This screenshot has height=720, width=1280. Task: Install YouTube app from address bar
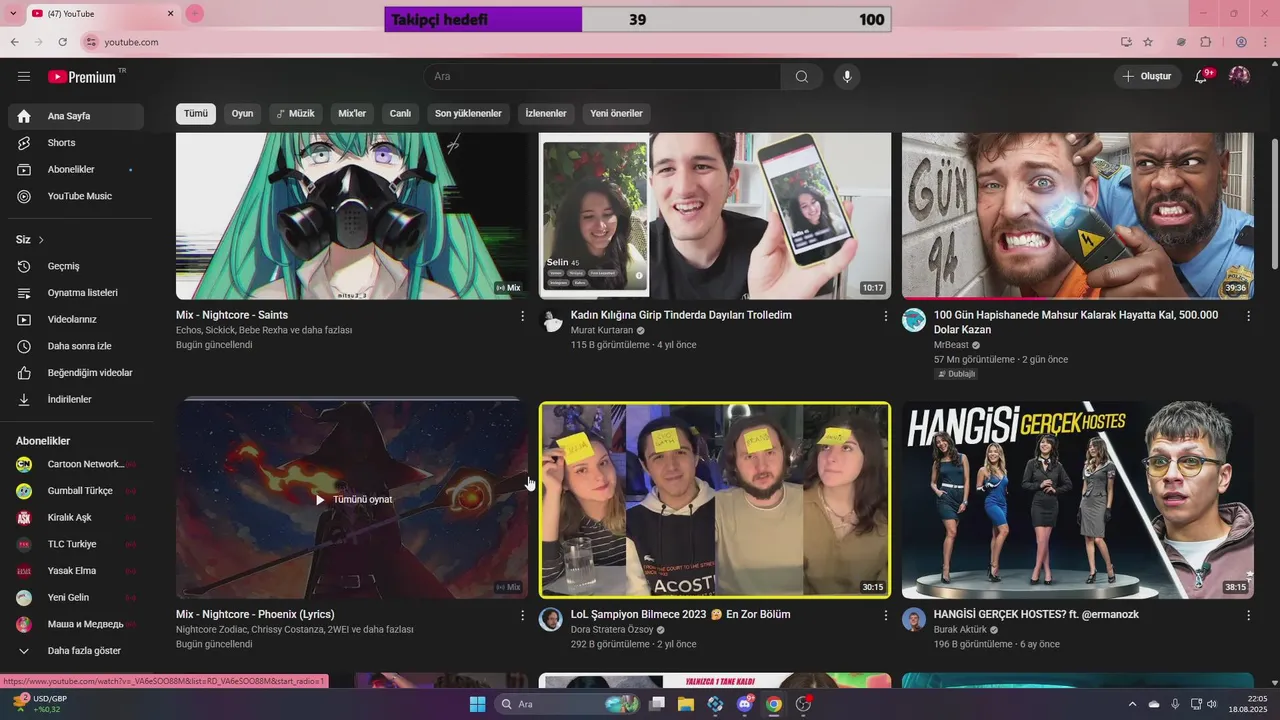1126,42
